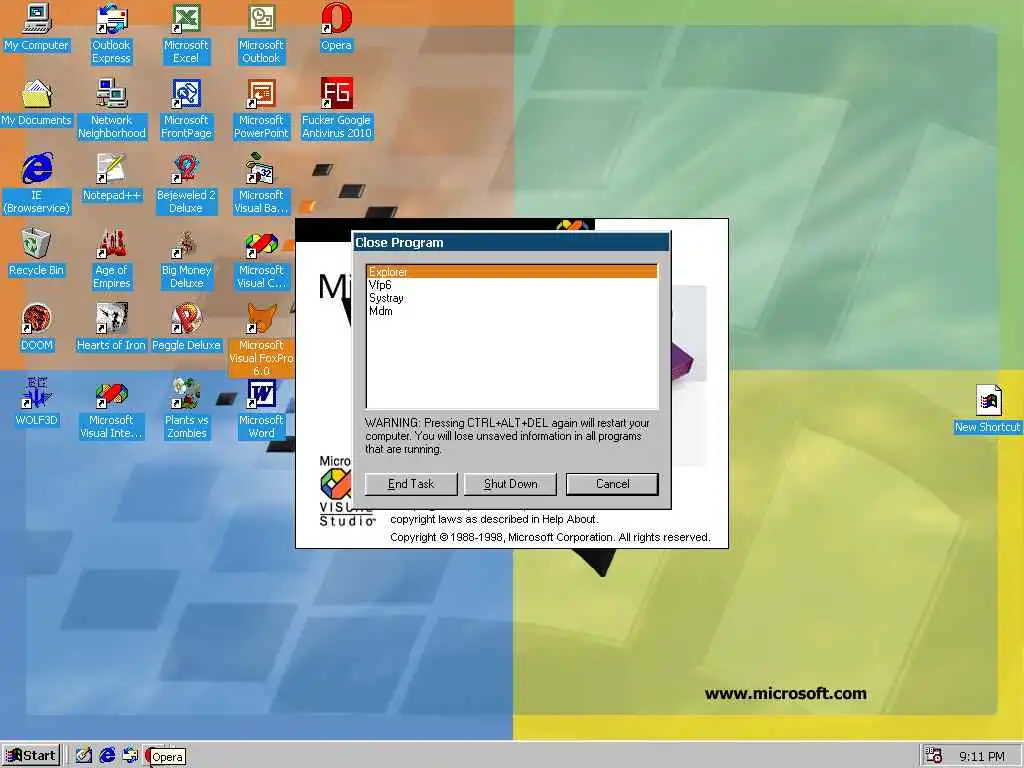Open the Start menu

click(x=31, y=756)
